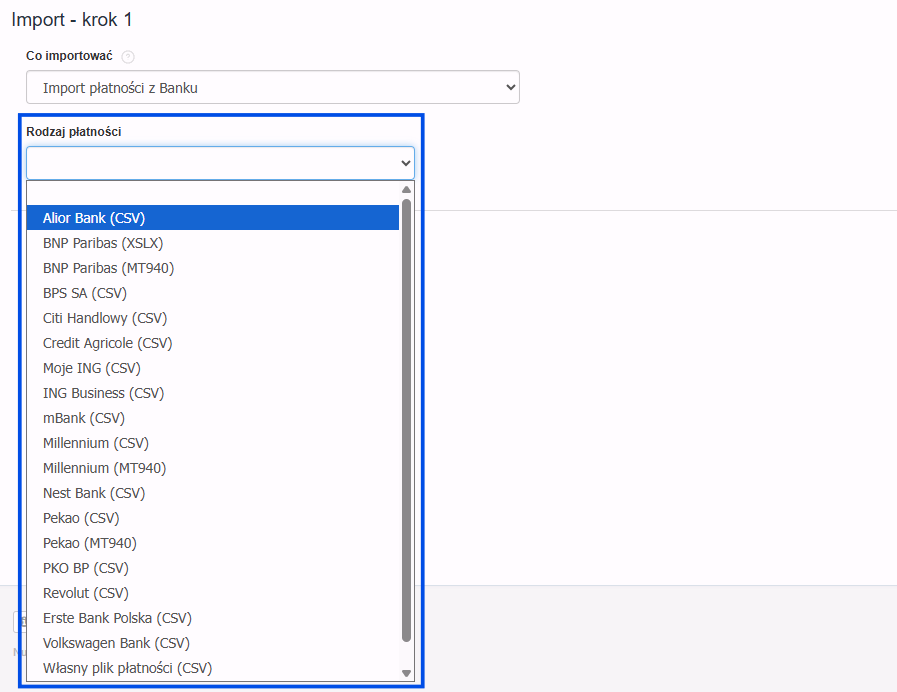This screenshot has width=897, height=692.
Task: Choose 'Volkswagen Bank (CSV)'
Action: tap(213, 643)
